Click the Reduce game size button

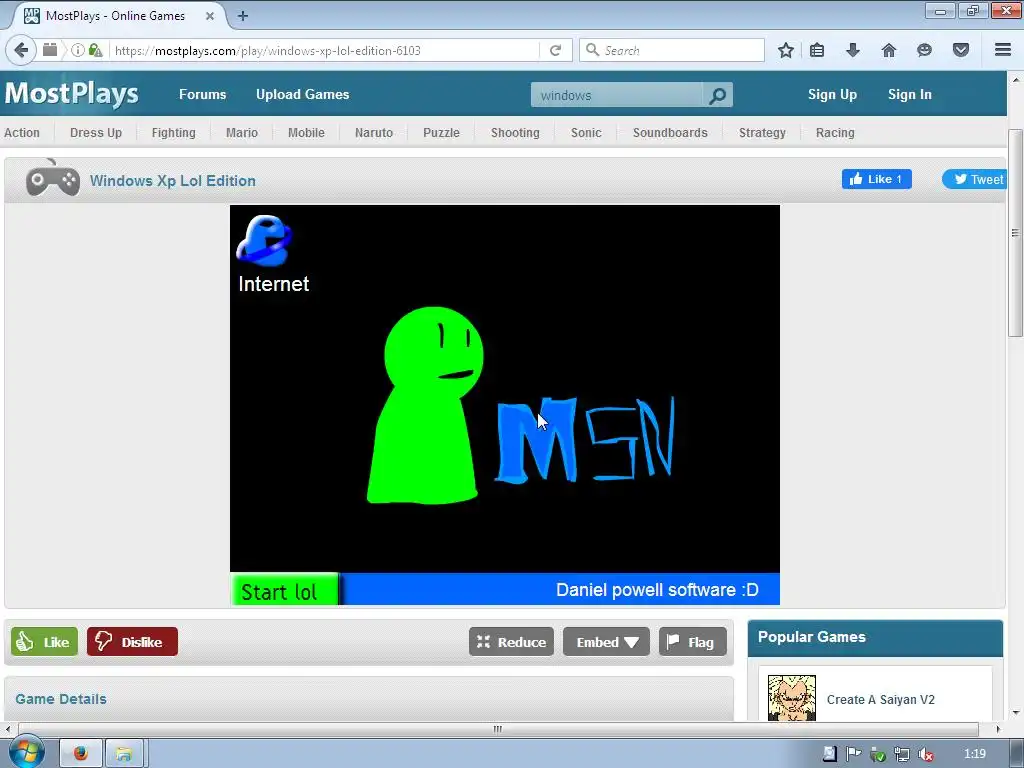(x=511, y=642)
